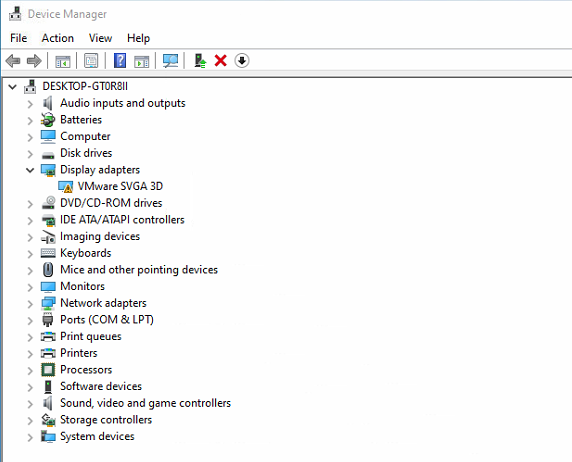Click the Batteries category icon
This screenshot has width=572, height=462.
[x=48, y=120]
